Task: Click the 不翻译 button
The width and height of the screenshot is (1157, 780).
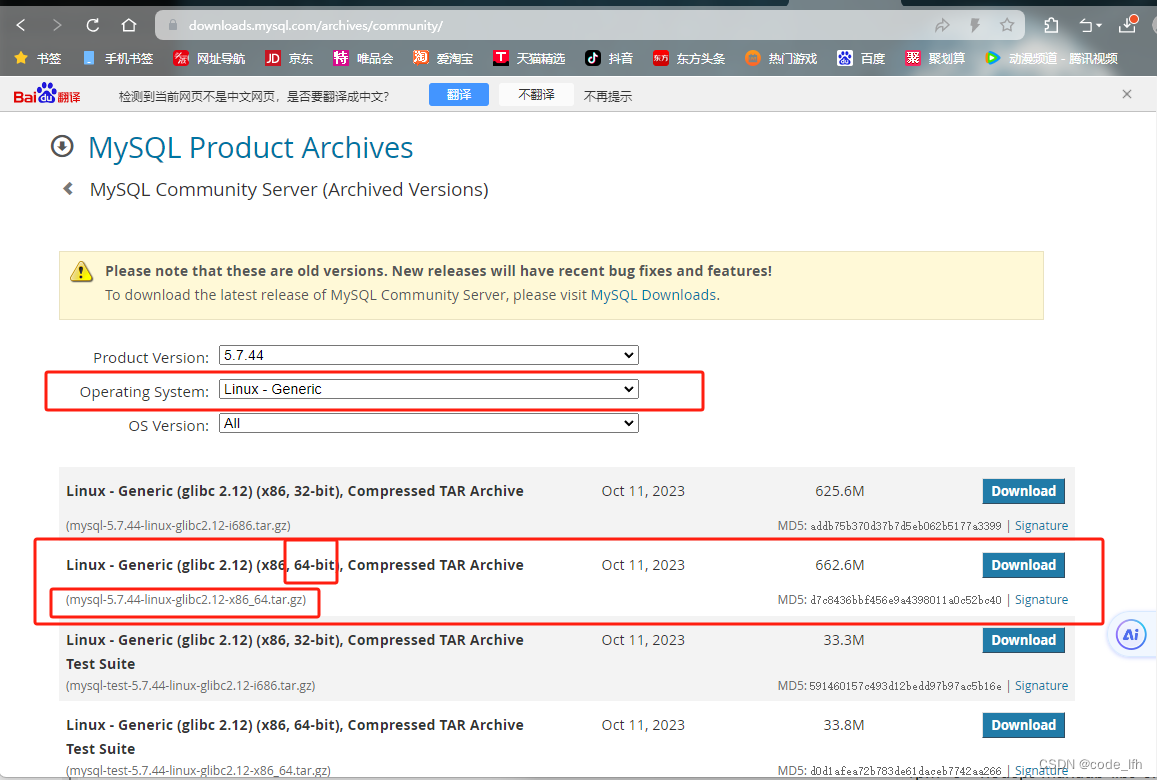Action: (x=536, y=94)
